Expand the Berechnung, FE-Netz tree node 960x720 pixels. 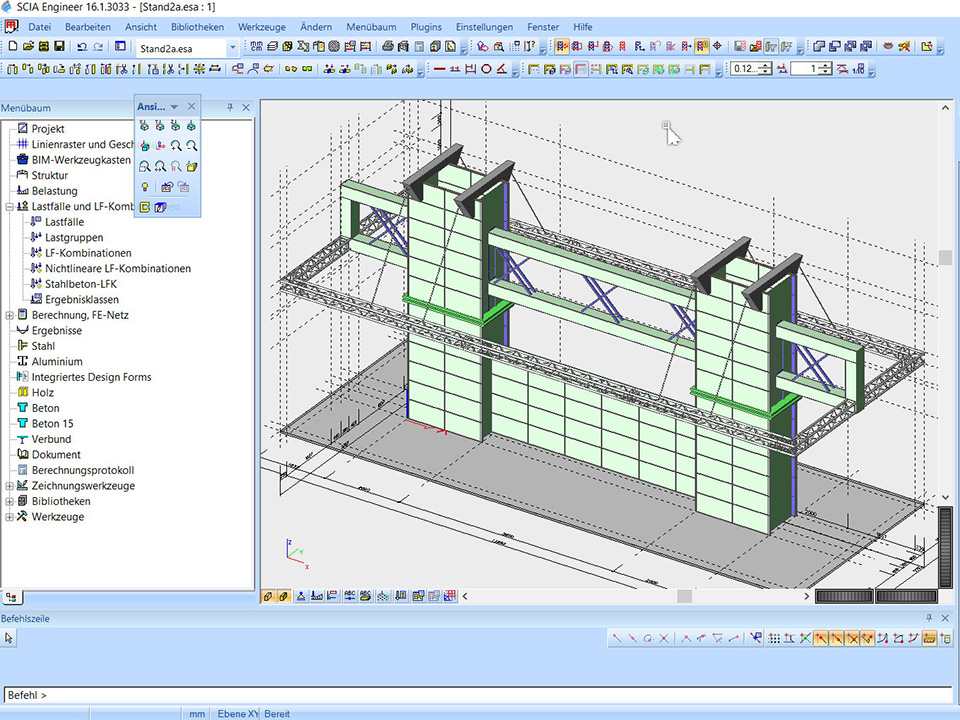pyautogui.click(x=9, y=315)
